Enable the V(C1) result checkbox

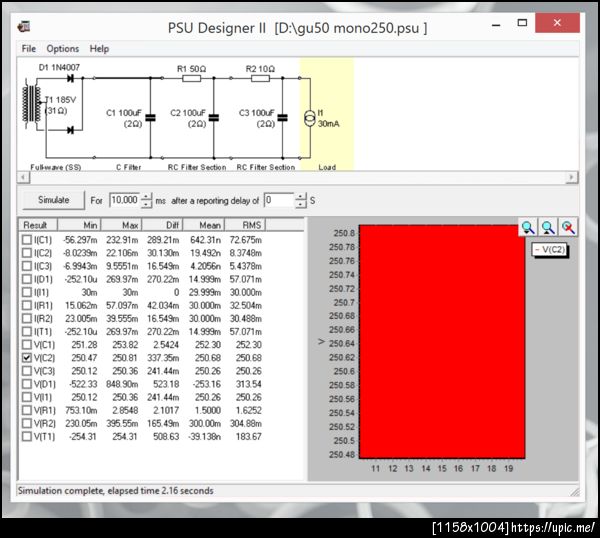[26, 345]
